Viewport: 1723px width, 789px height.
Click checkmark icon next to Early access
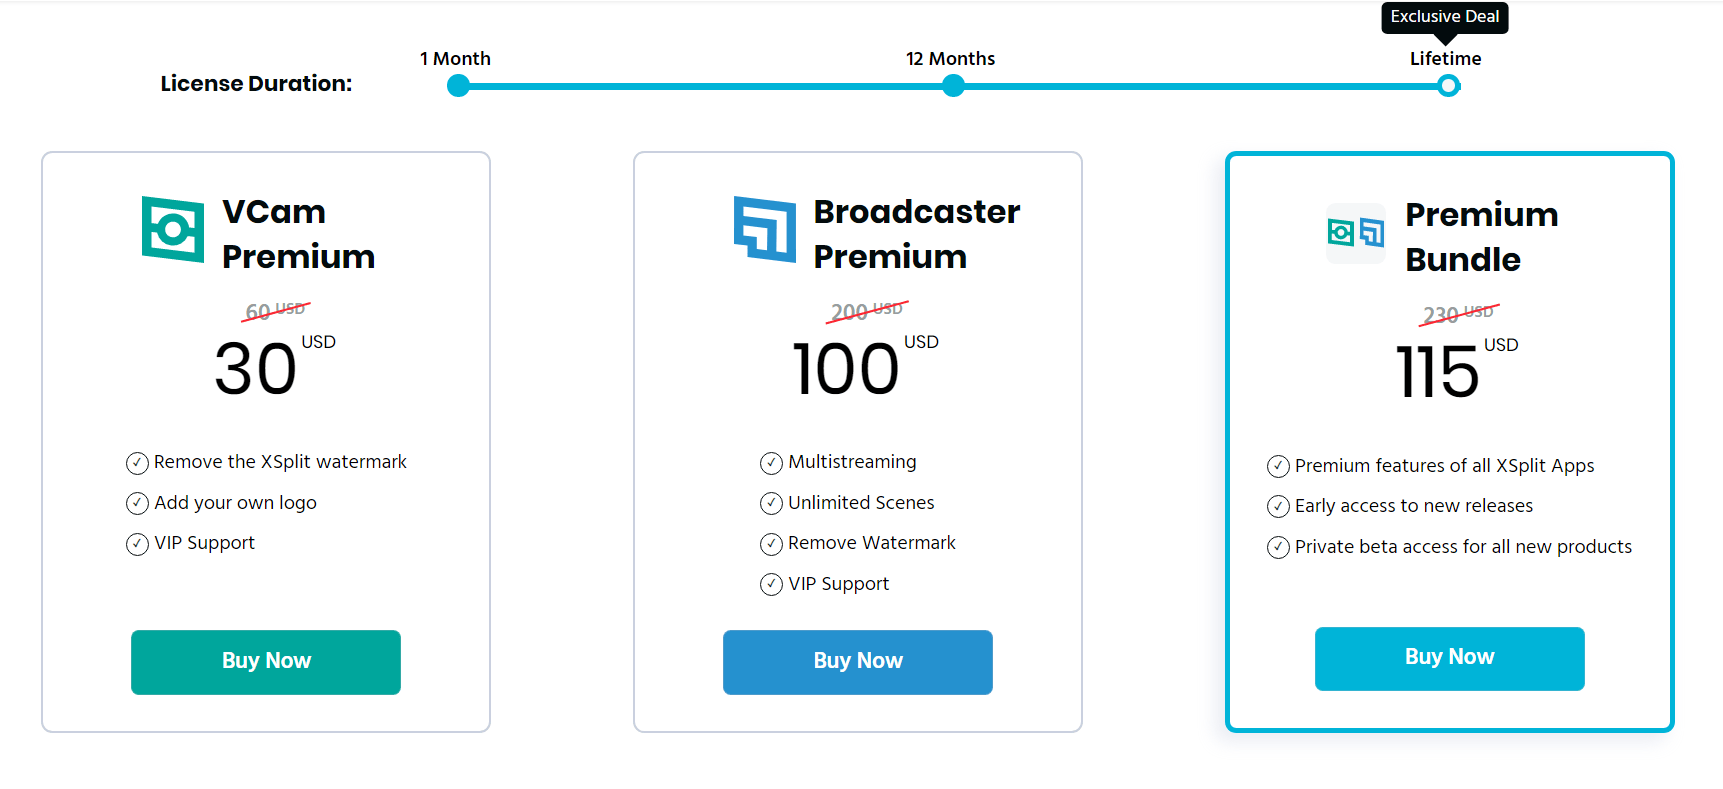(1278, 507)
